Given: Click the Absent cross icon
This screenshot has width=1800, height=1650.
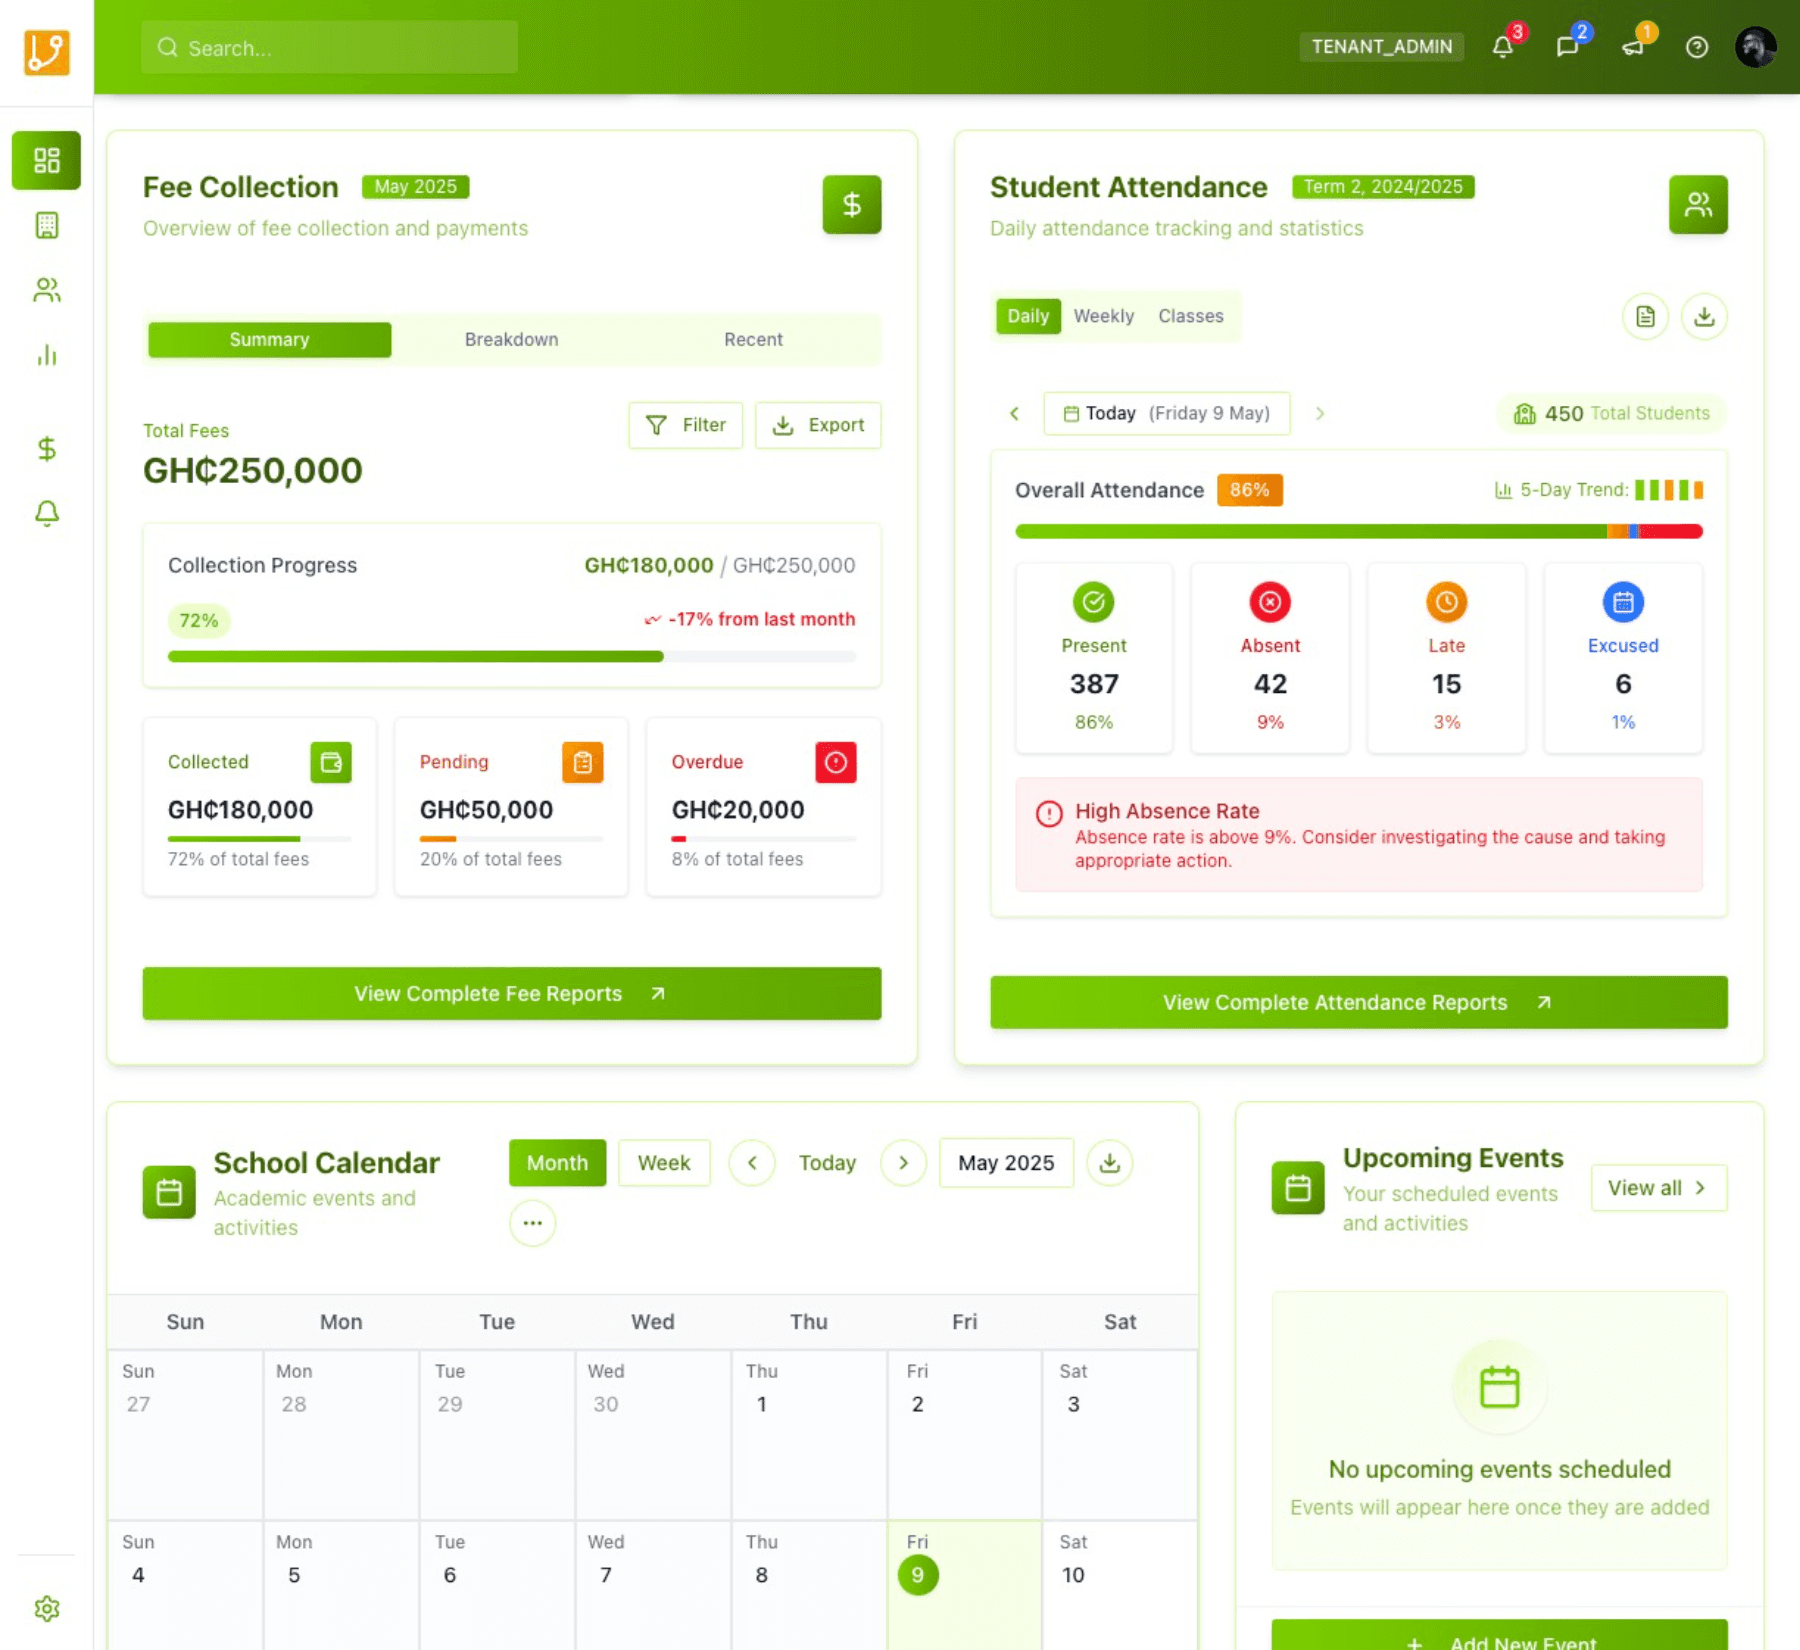Looking at the screenshot, I should [1270, 602].
